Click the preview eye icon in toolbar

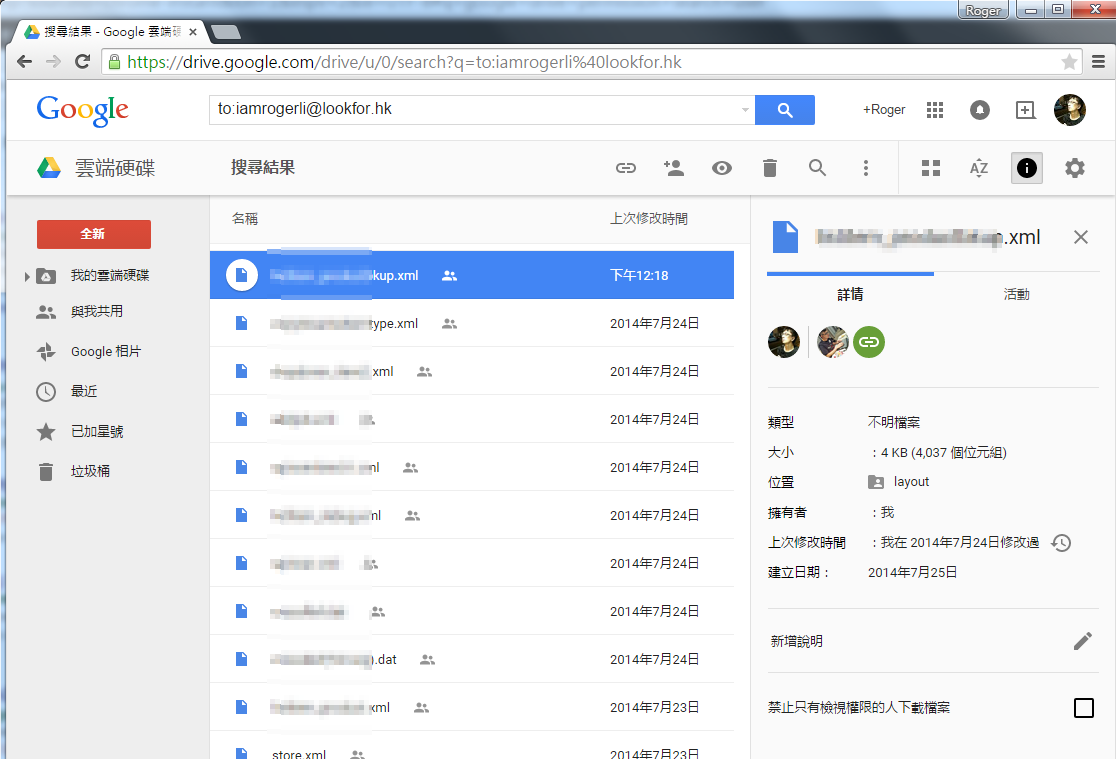click(x=722, y=168)
